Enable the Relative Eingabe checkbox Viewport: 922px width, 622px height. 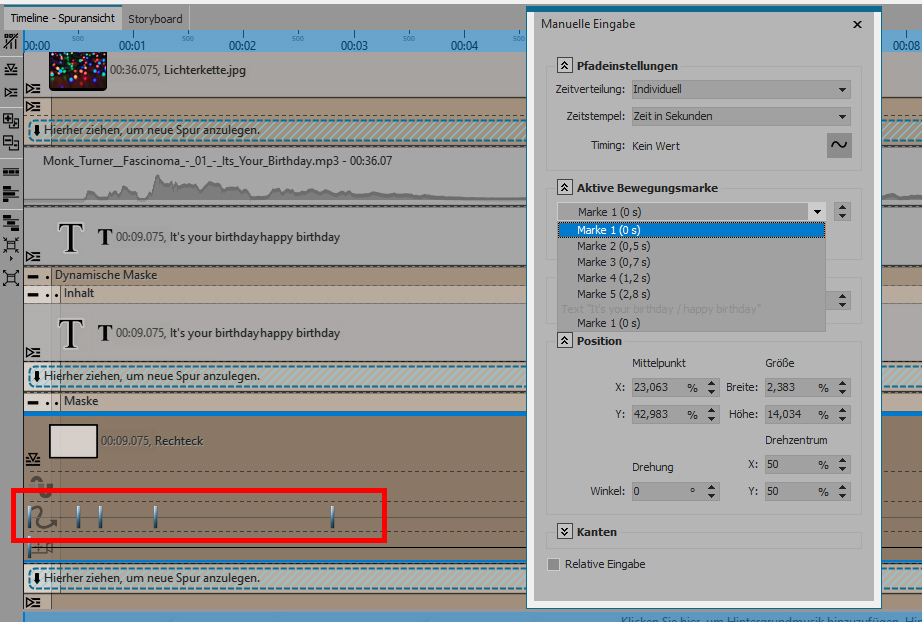click(554, 564)
